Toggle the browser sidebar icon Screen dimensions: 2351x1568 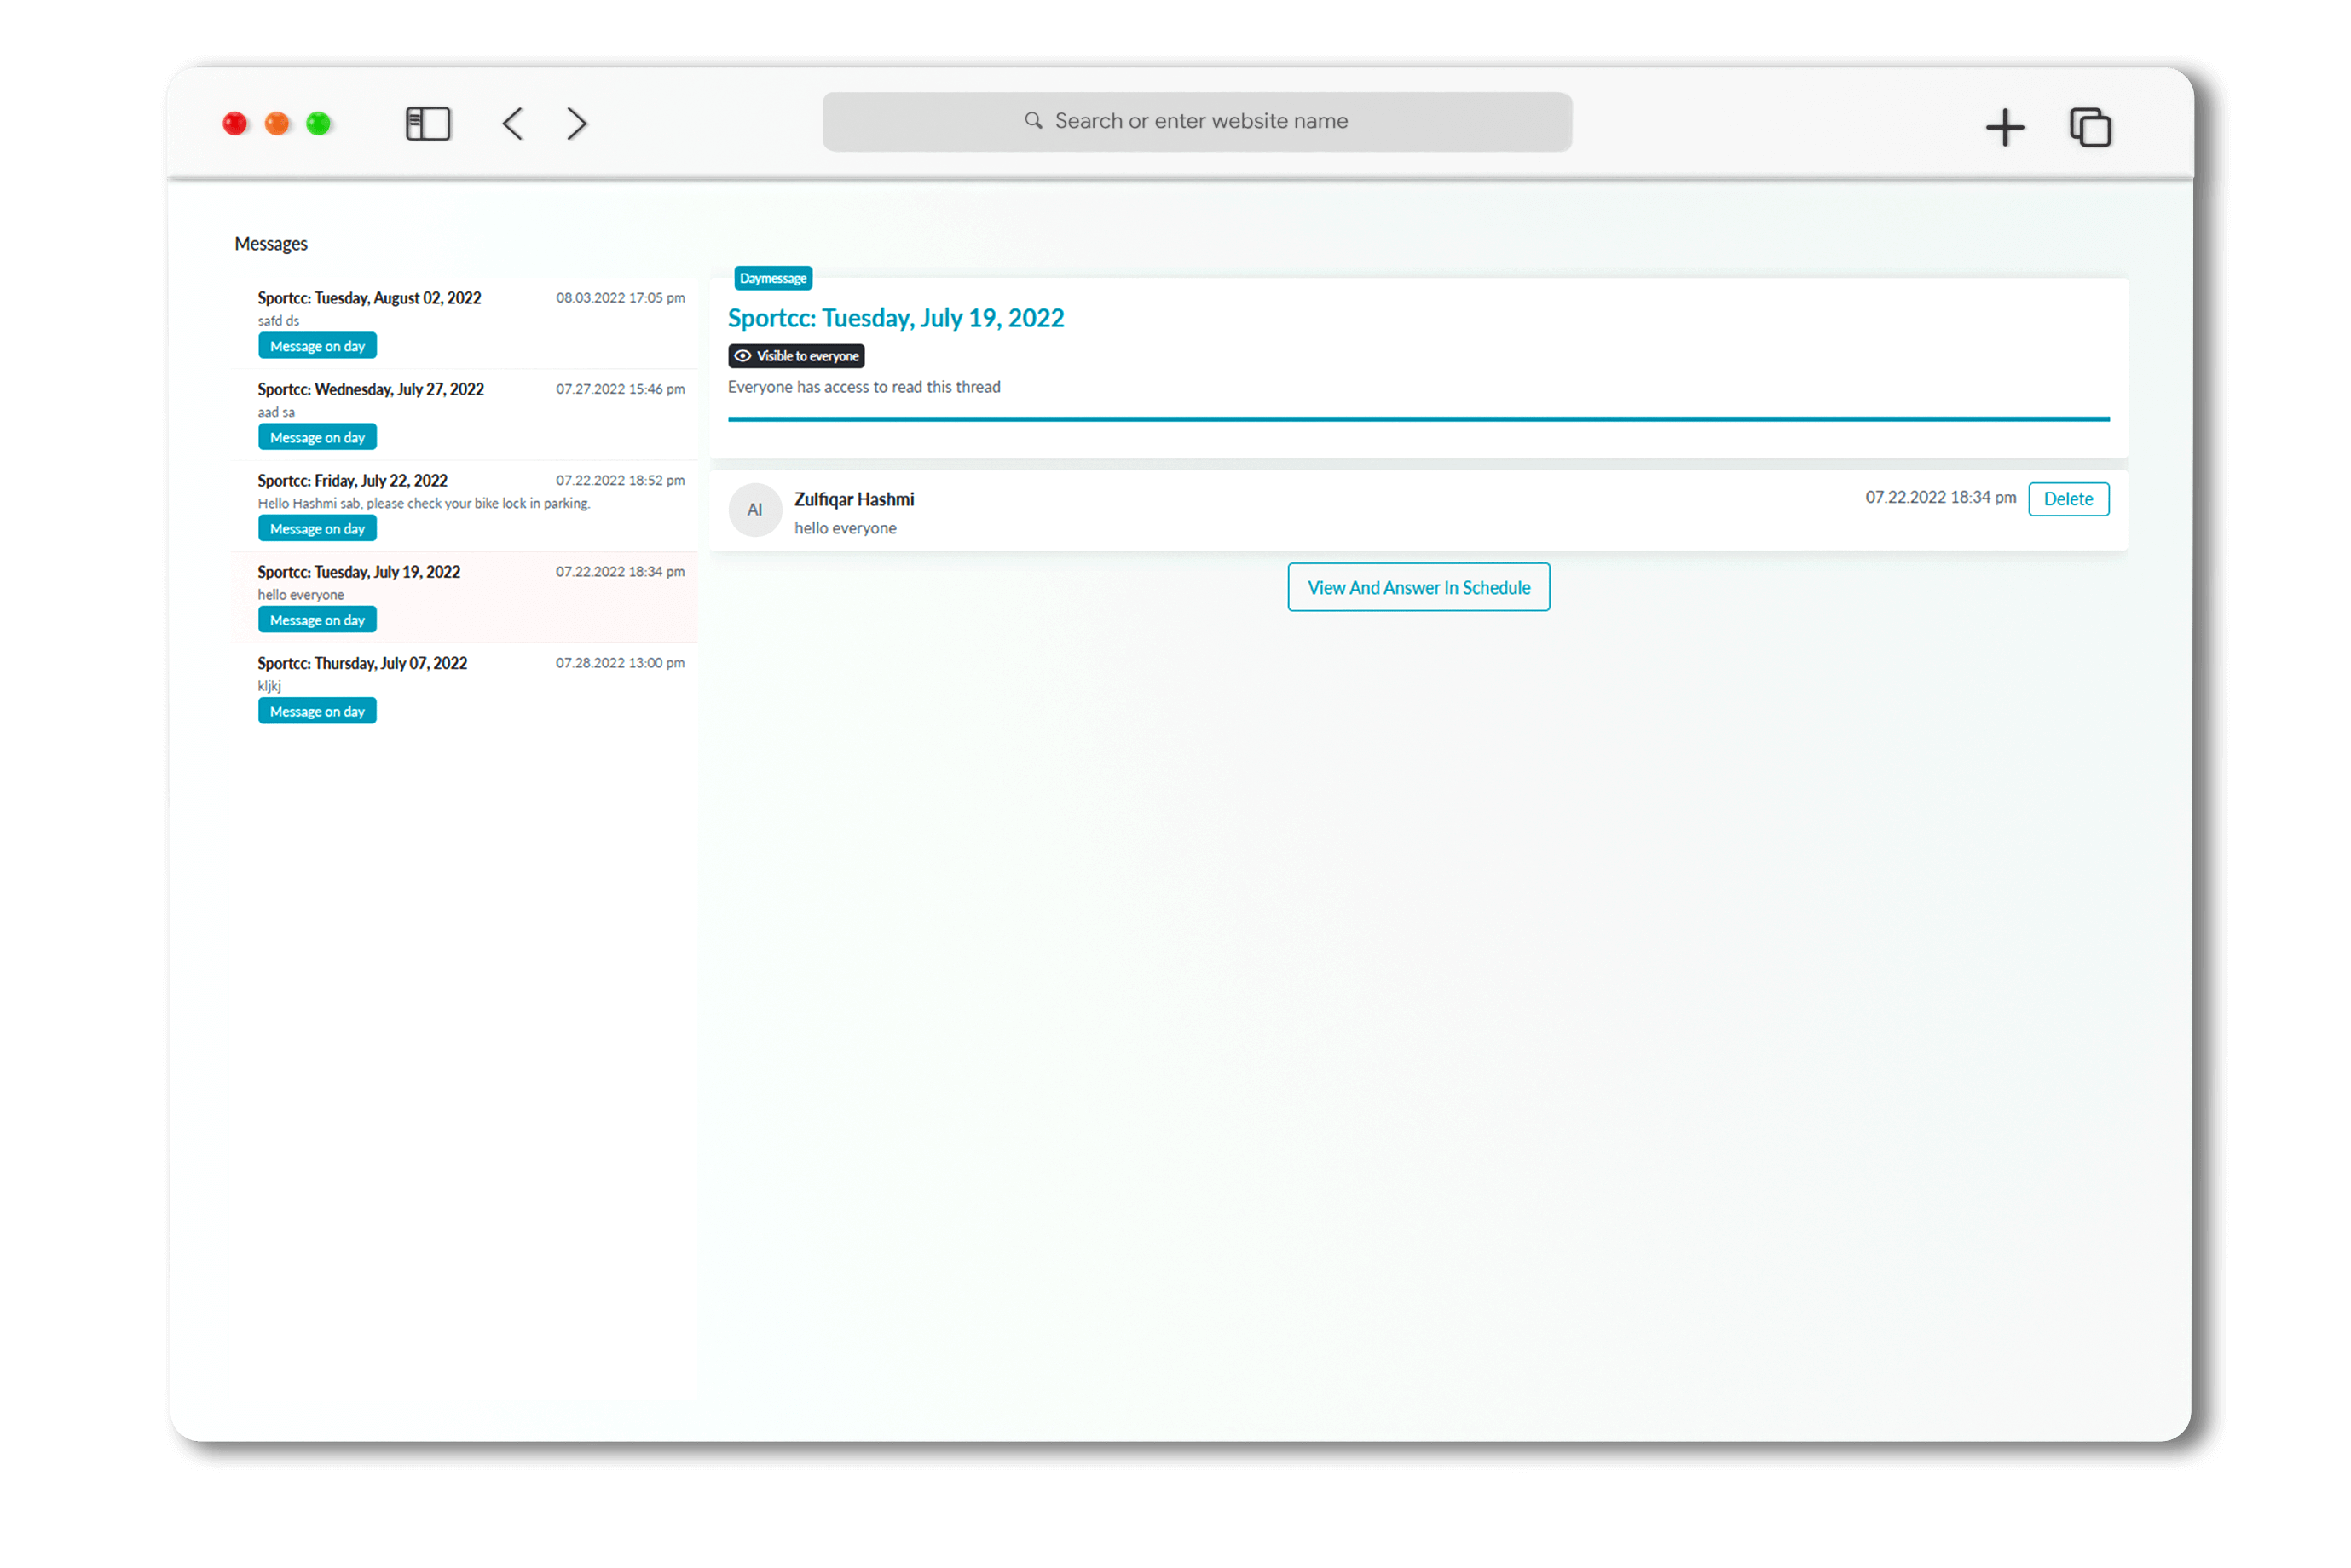tap(428, 124)
